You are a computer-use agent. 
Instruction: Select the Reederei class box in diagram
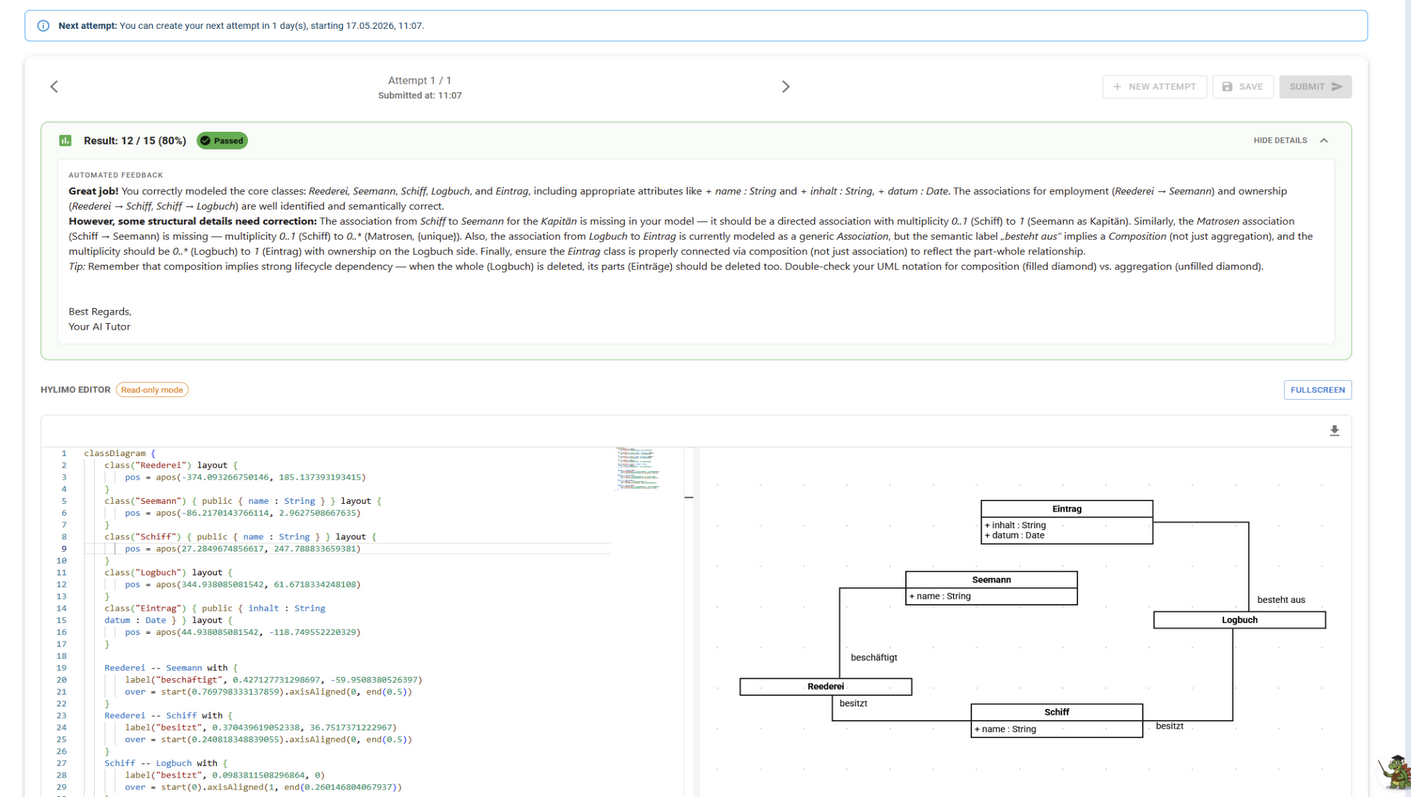[x=825, y=687]
